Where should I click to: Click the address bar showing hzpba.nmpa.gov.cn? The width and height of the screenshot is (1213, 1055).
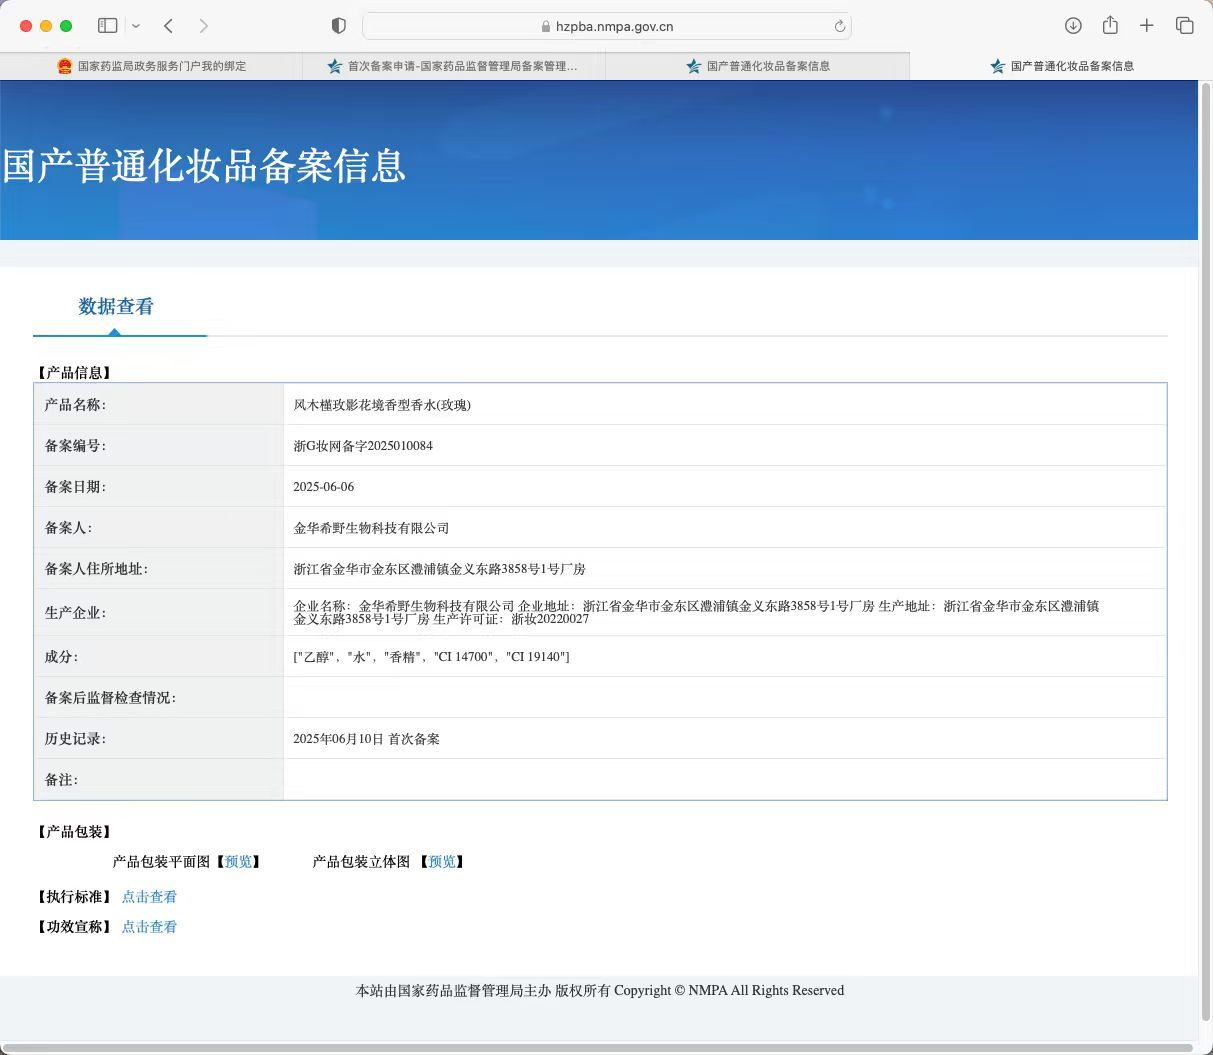click(x=606, y=27)
